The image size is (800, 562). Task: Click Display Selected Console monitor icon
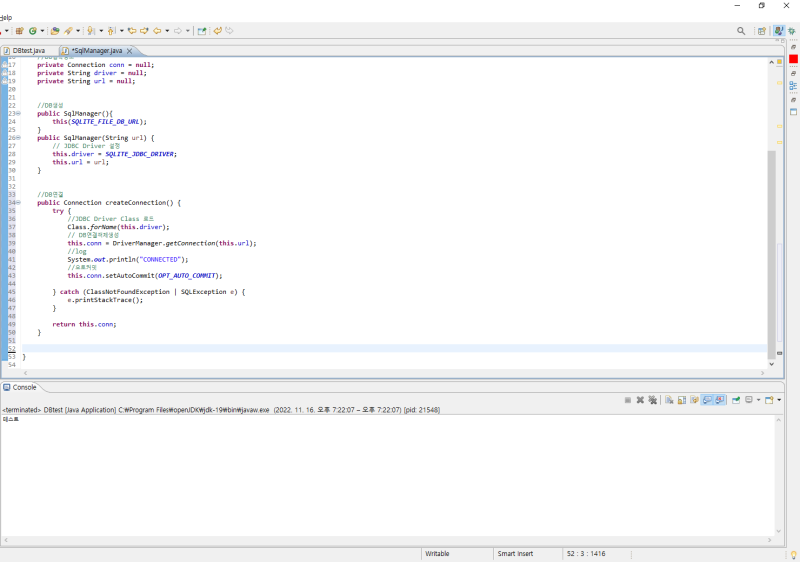749,400
